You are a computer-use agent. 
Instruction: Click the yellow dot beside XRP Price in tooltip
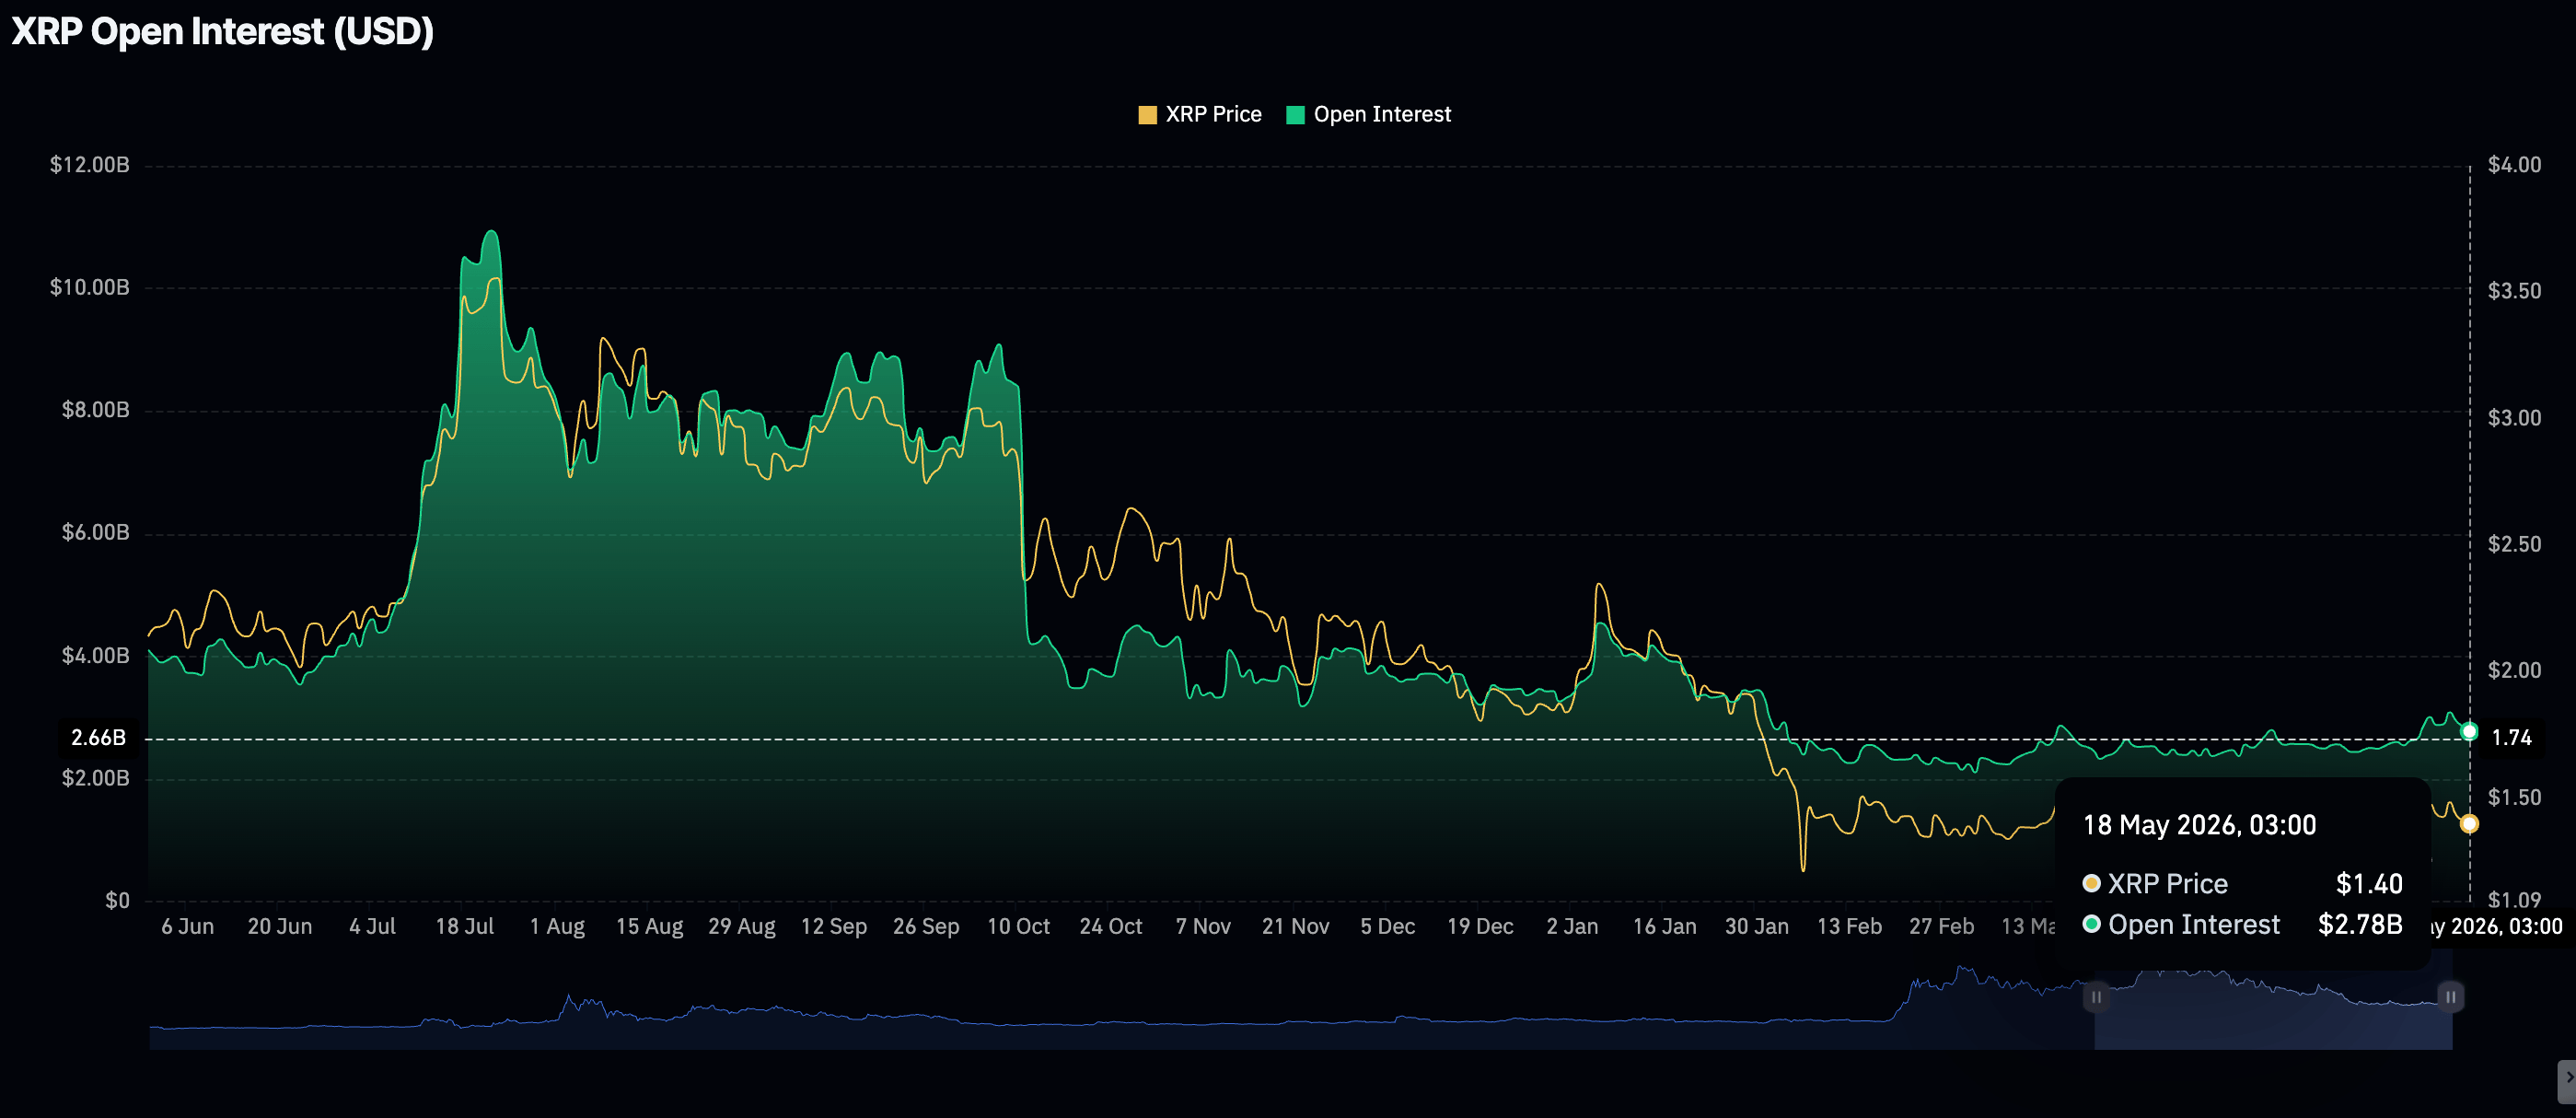pos(2091,884)
